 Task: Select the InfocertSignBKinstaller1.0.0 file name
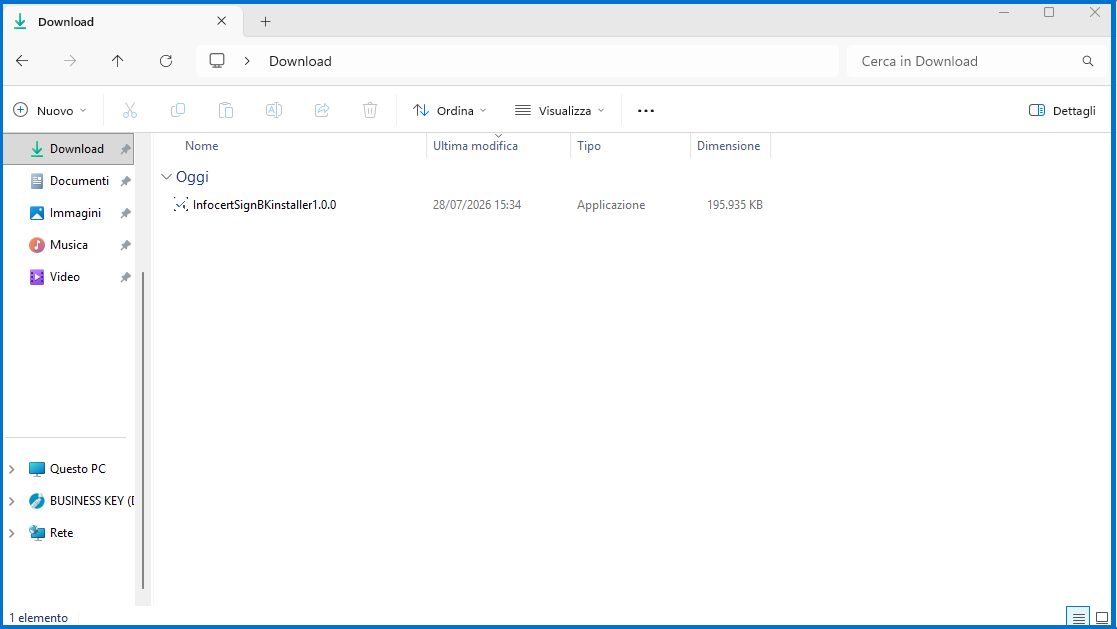click(264, 205)
